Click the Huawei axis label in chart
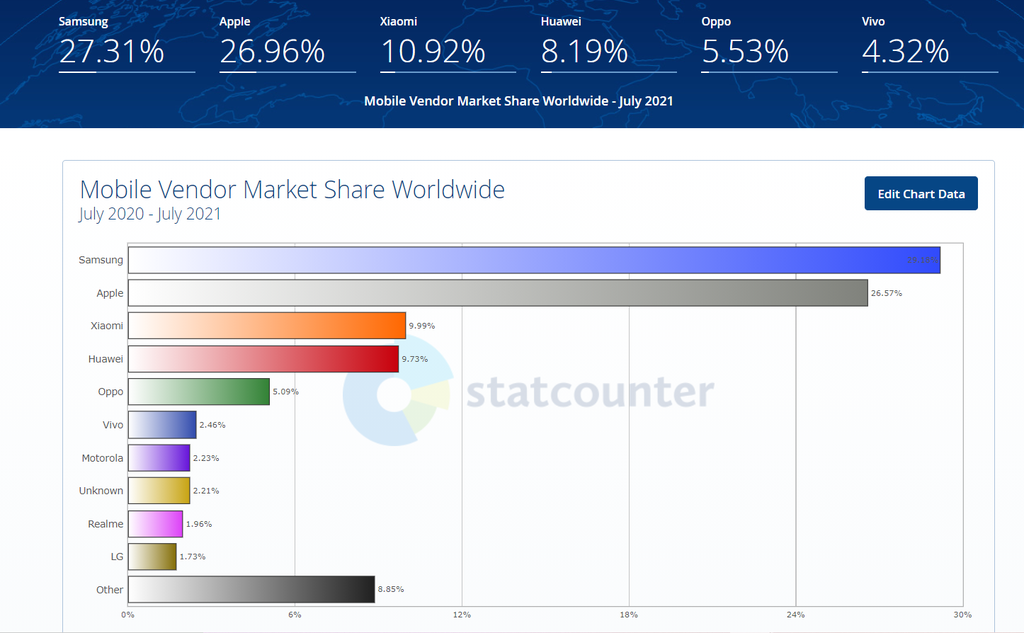 click(x=105, y=359)
